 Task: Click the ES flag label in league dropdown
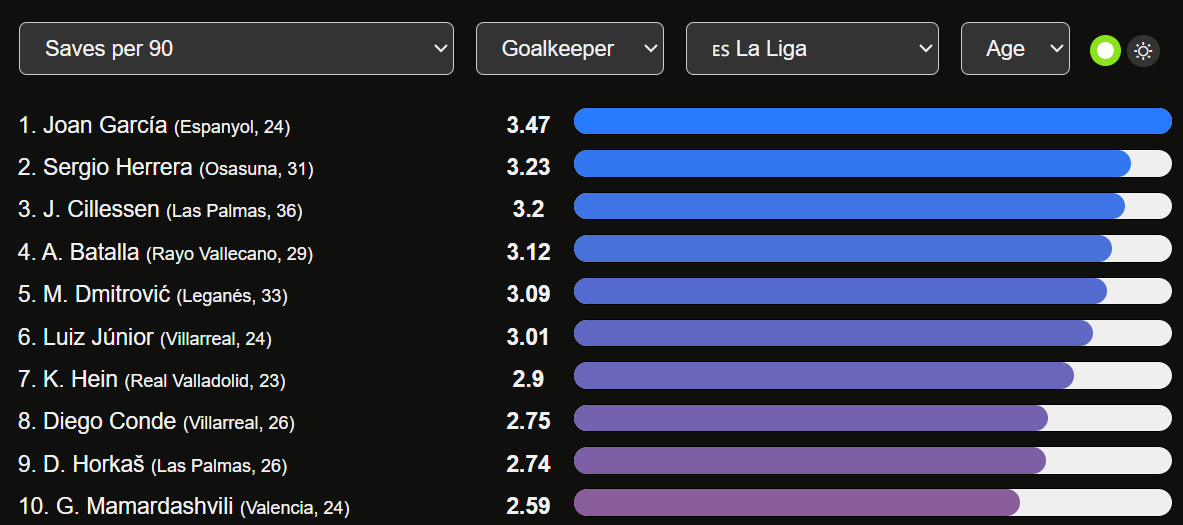[721, 50]
